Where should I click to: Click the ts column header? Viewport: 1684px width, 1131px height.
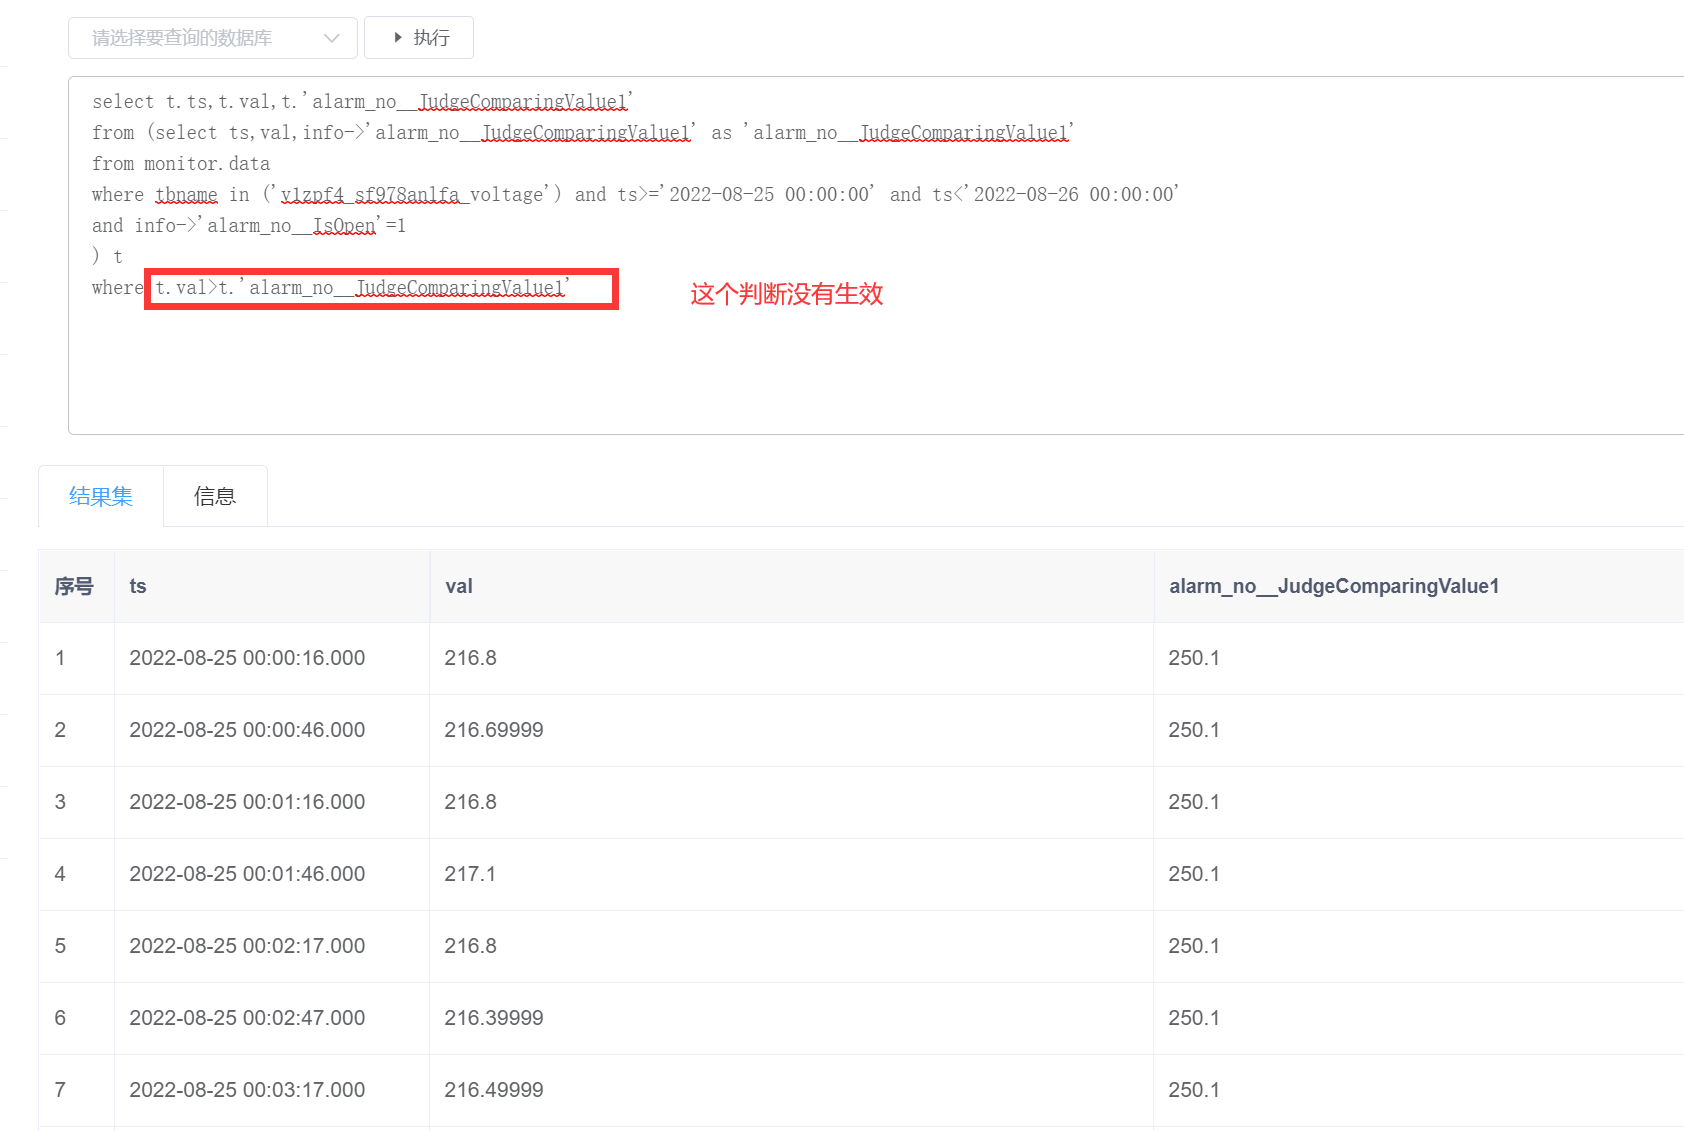pyautogui.click(x=137, y=586)
